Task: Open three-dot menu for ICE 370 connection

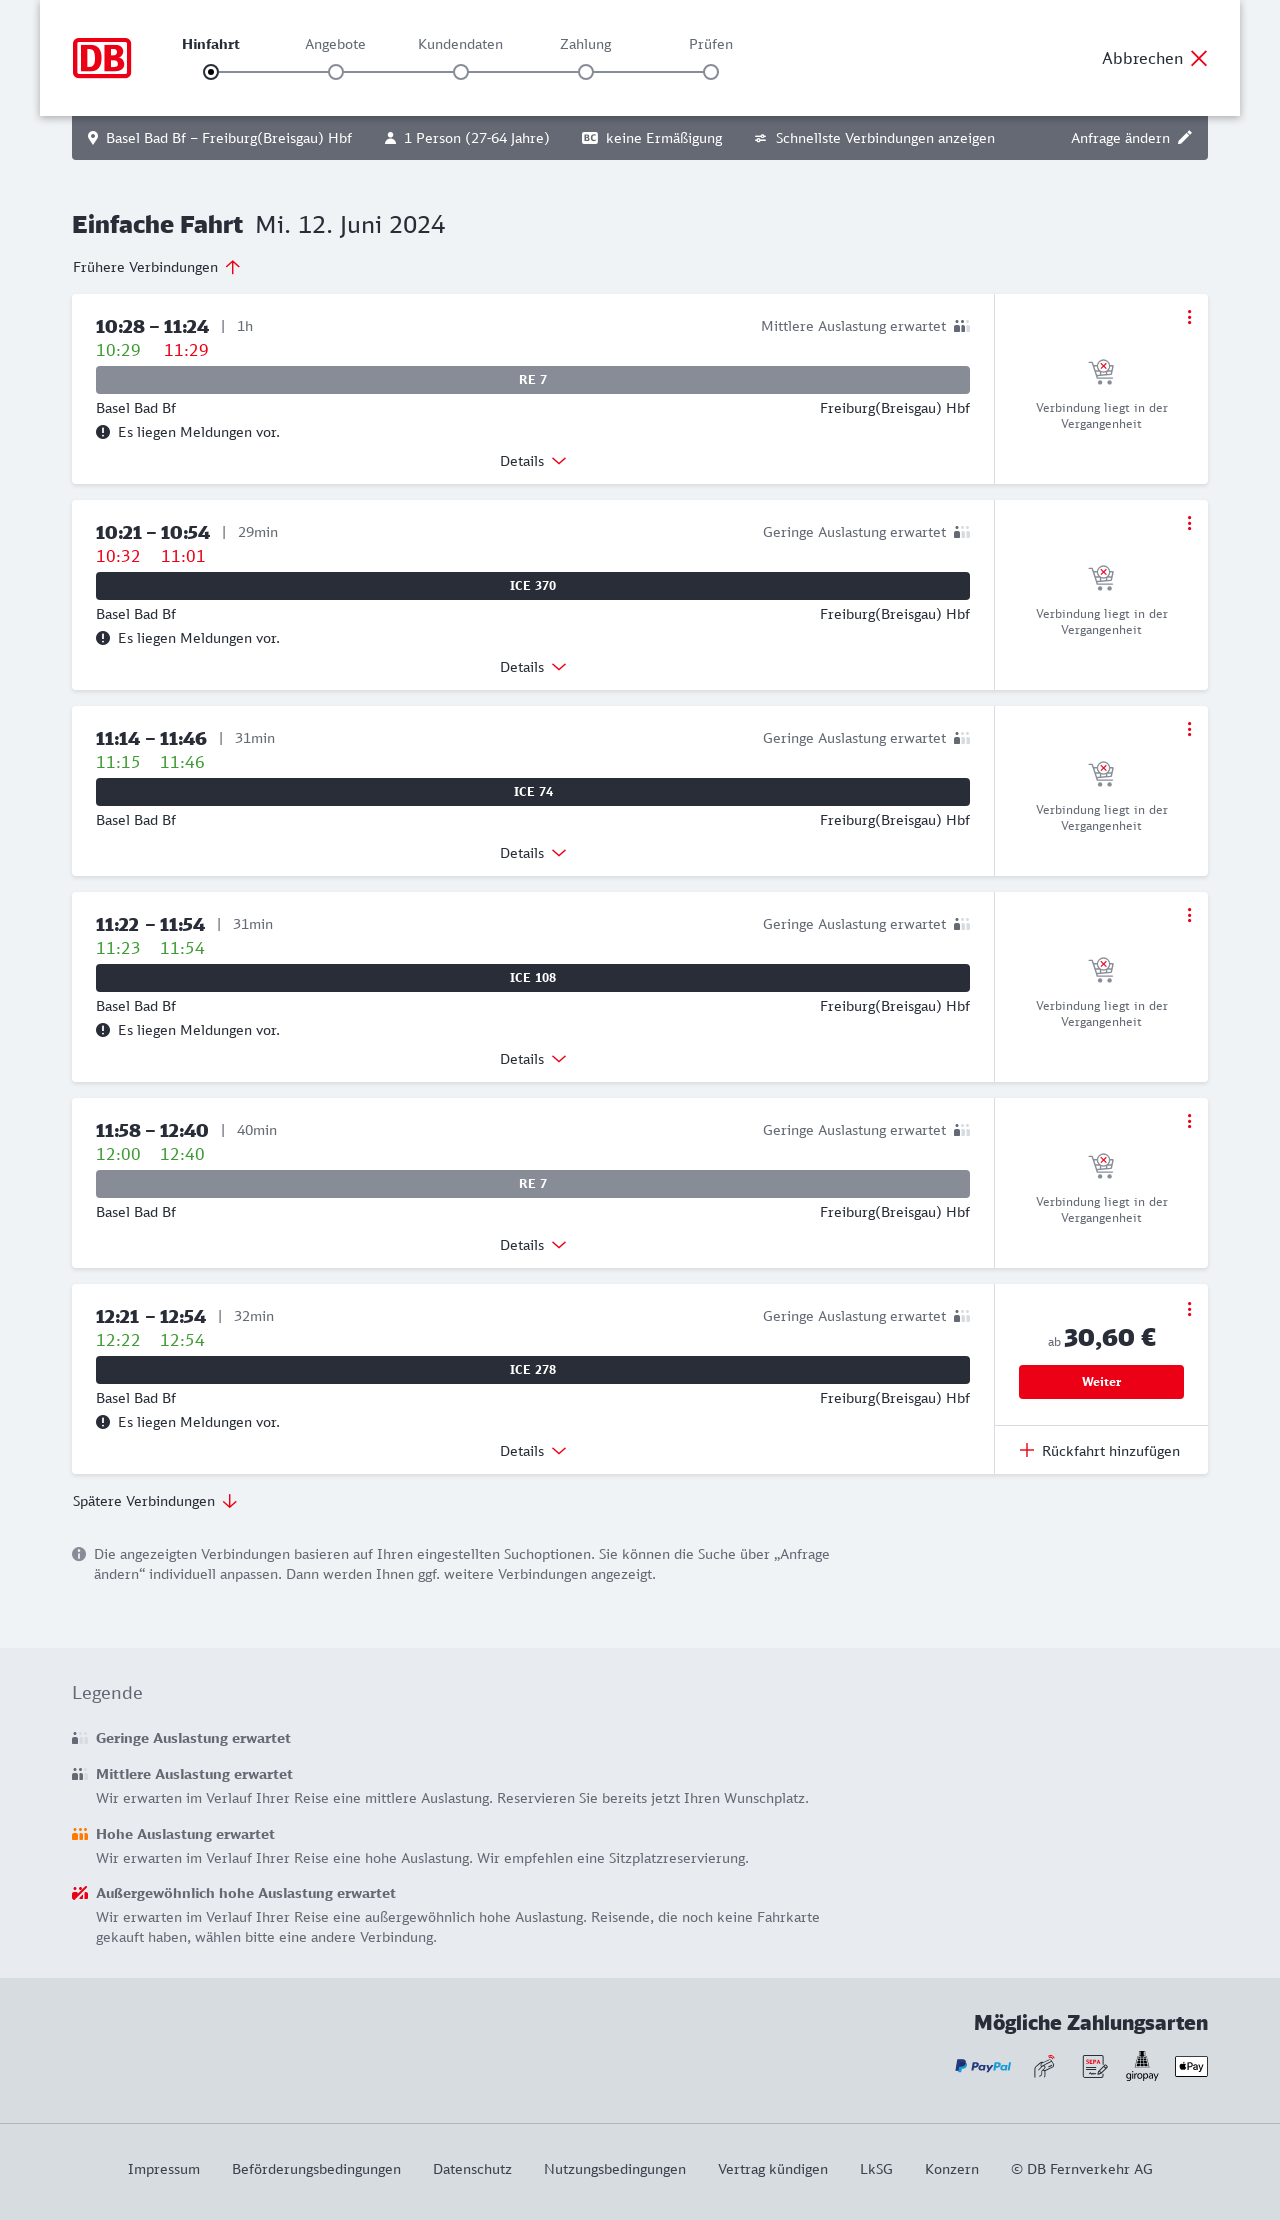Action: coord(1189,523)
